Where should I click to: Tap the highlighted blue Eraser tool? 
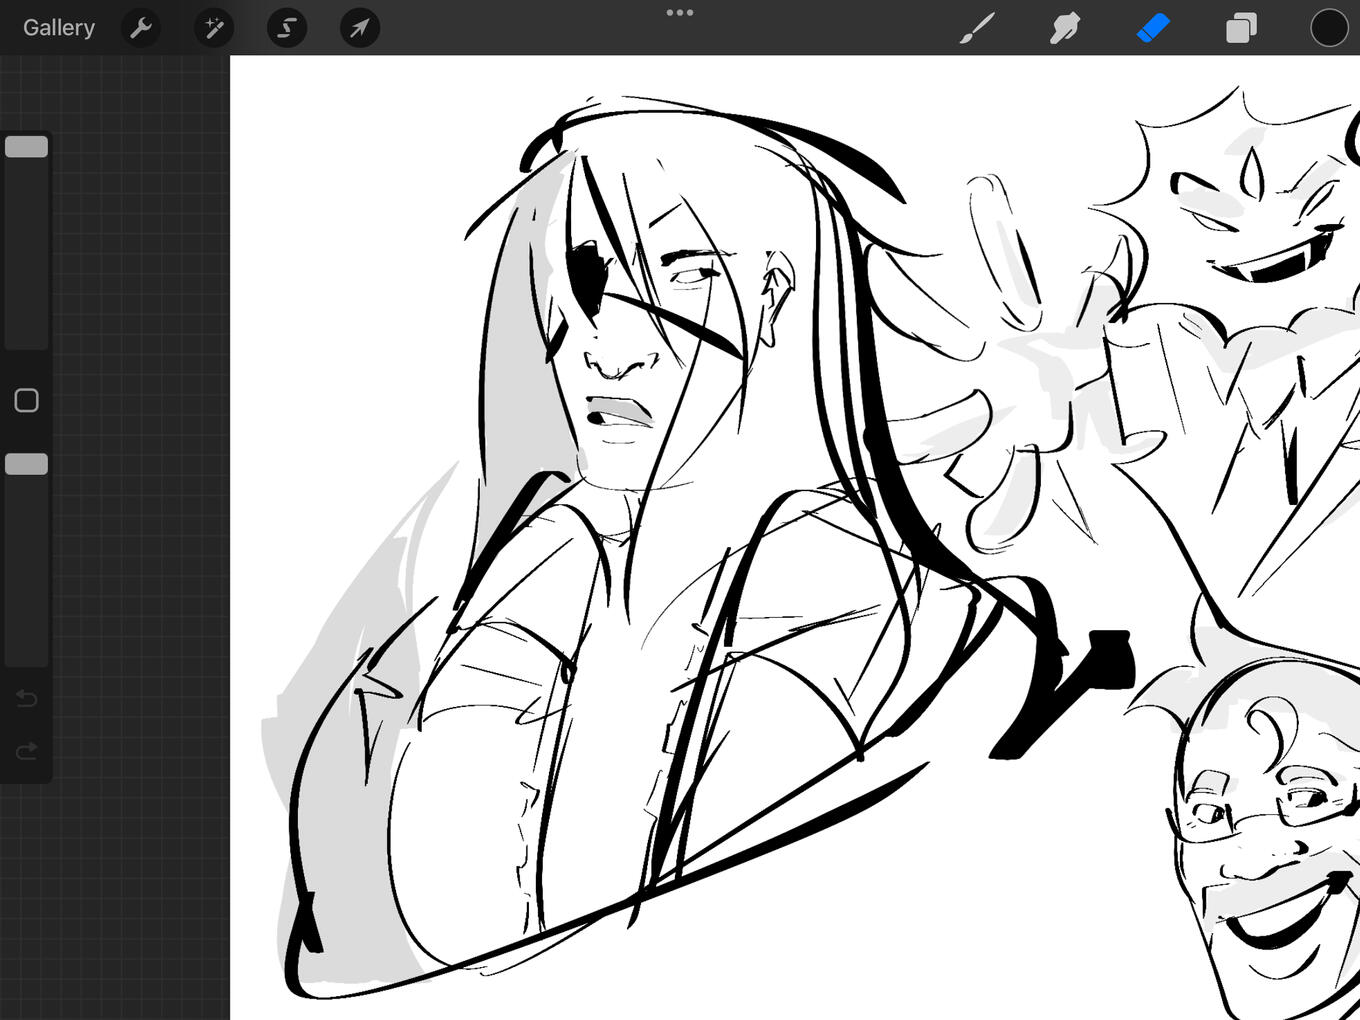(x=1153, y=28)
